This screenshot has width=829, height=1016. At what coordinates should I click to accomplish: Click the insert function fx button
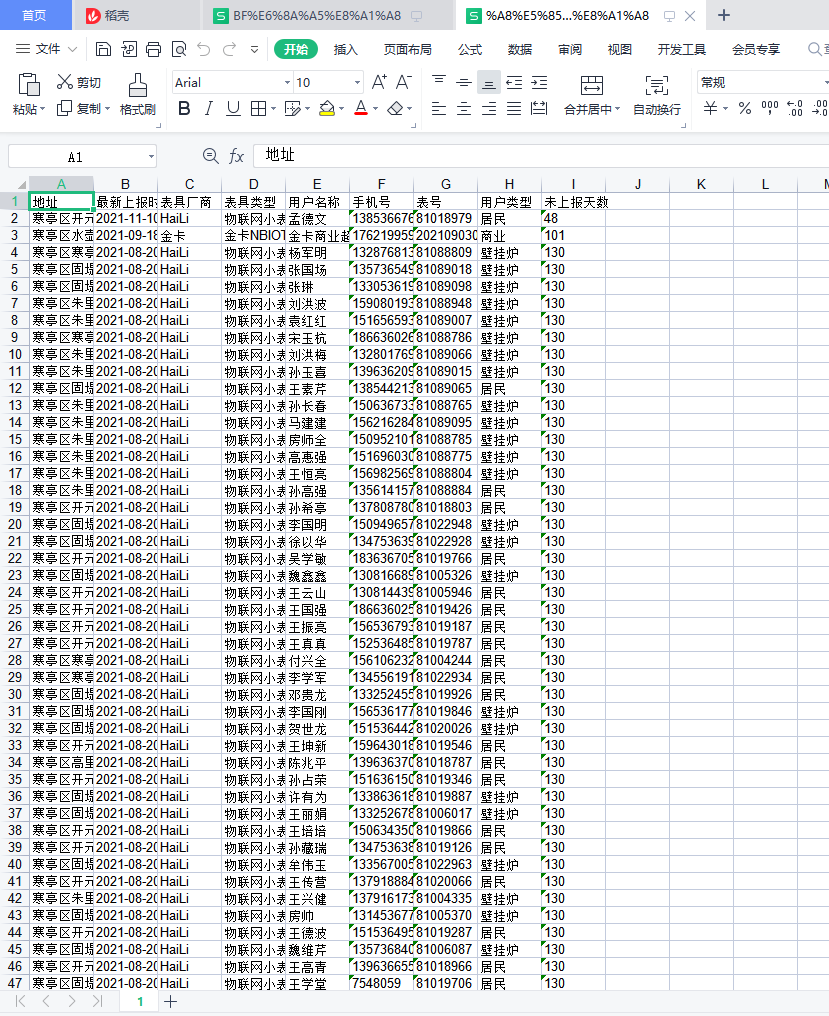tap(236, 156)
